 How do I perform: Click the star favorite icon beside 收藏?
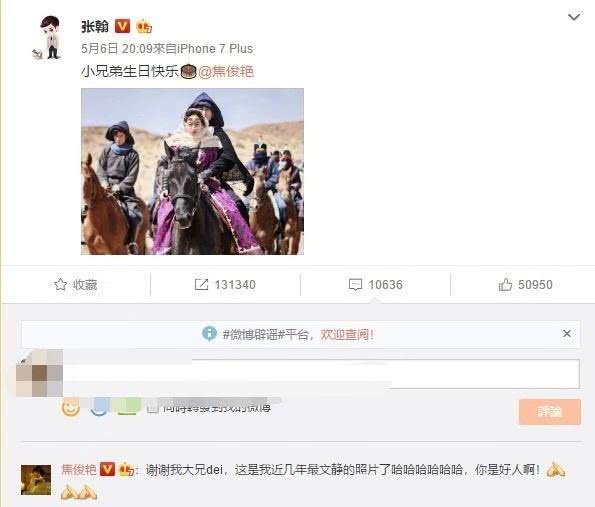coord(60,284)
